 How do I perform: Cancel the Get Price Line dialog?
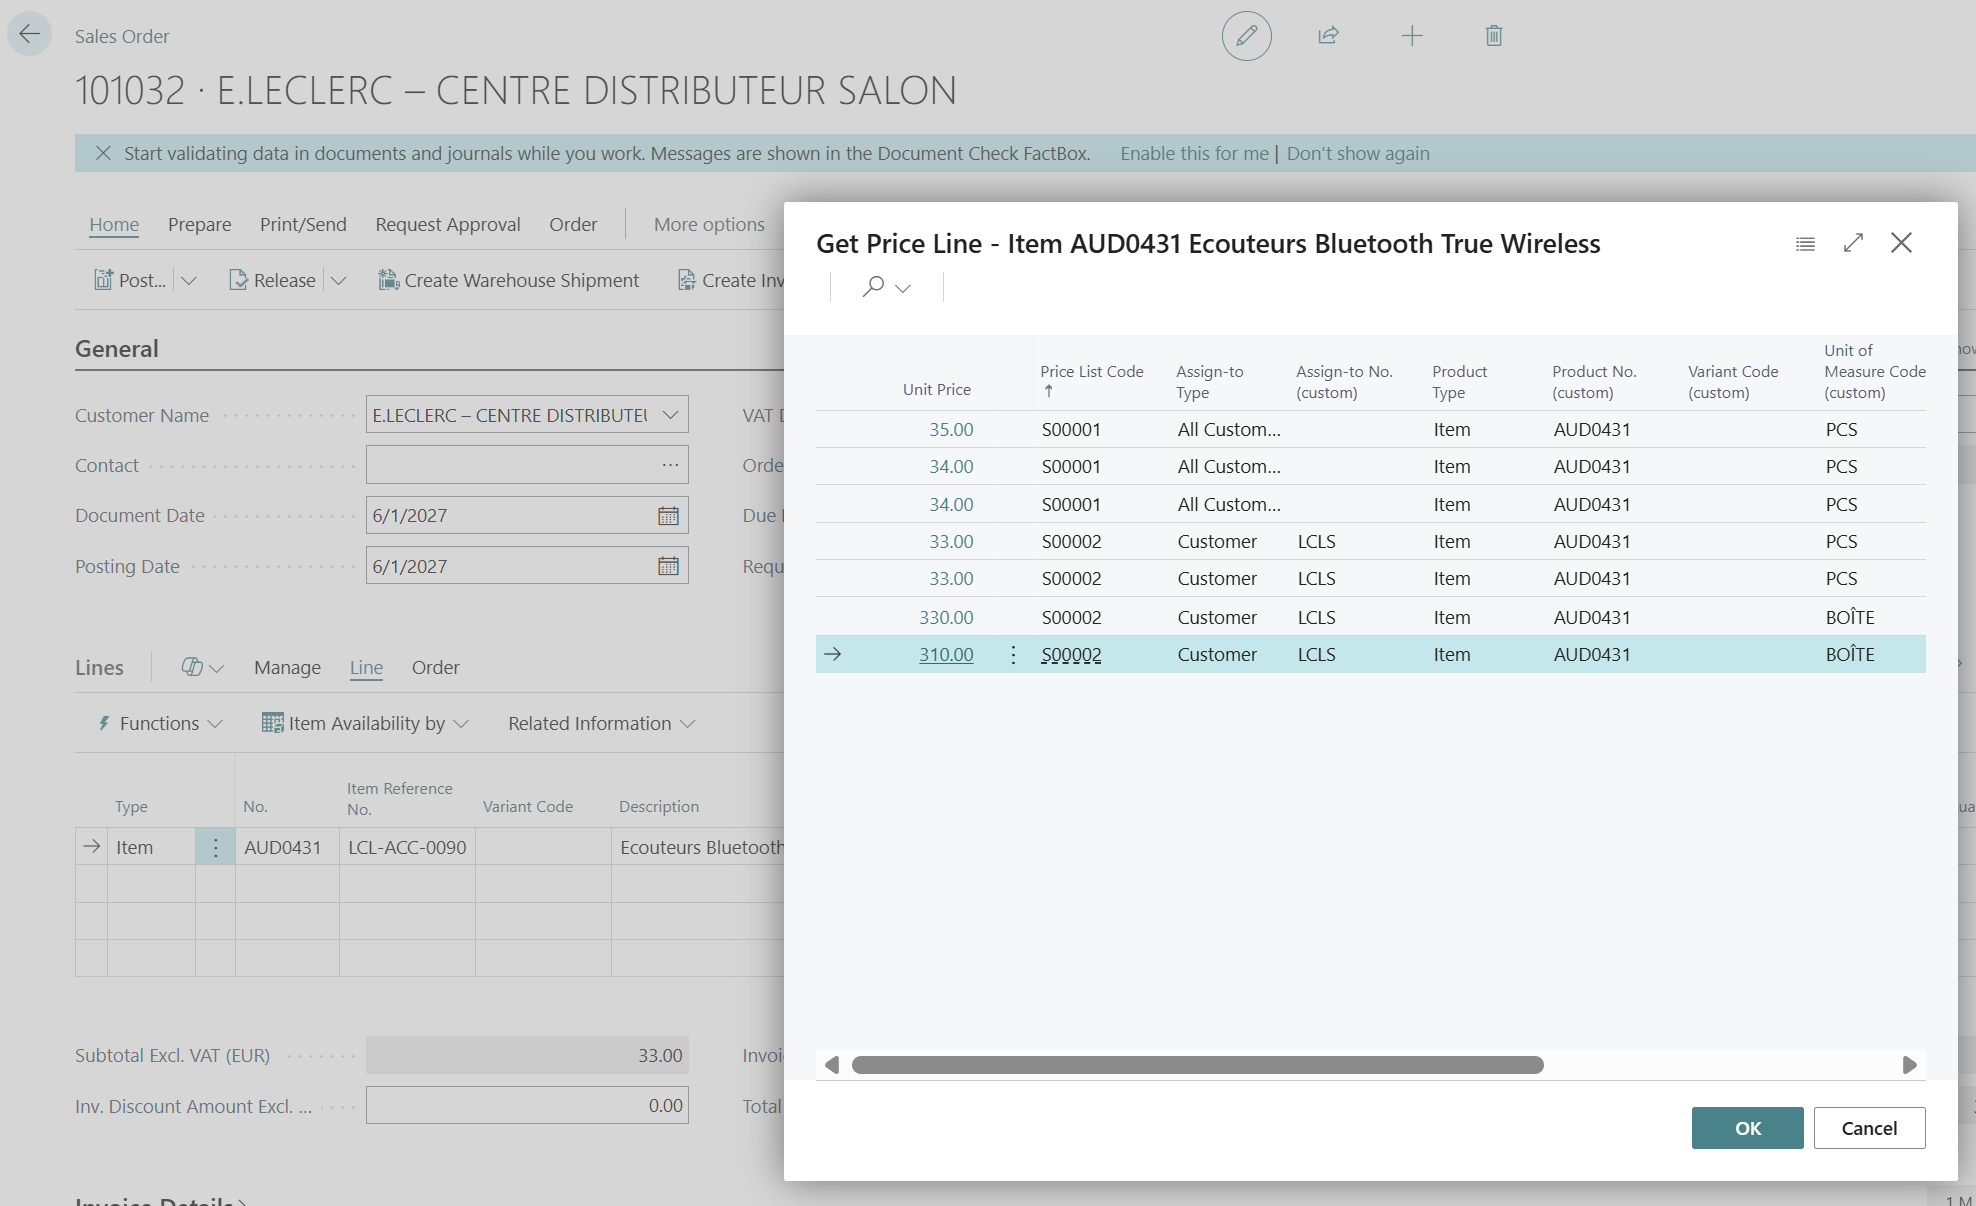(1869, 1128)
